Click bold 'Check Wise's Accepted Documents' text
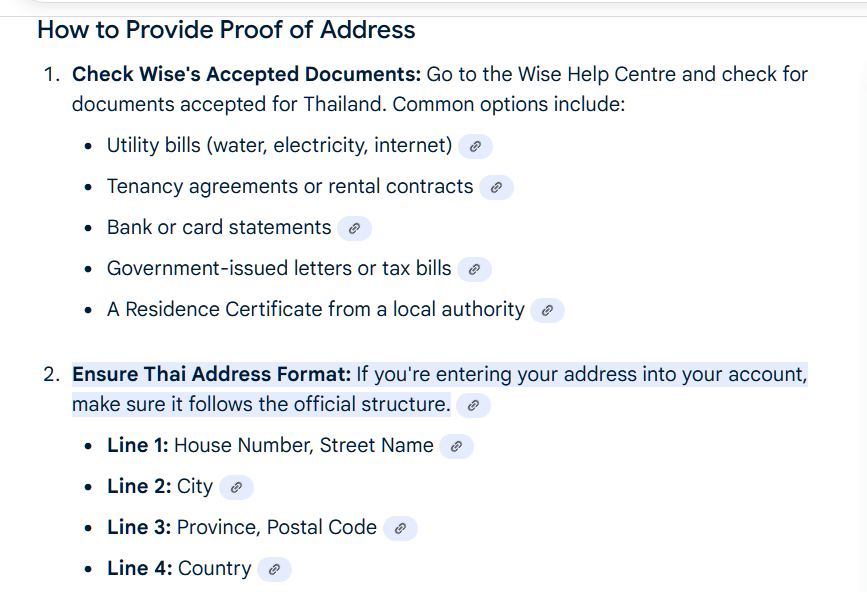Viewport: 867px width, 592px height. [246, 74]
